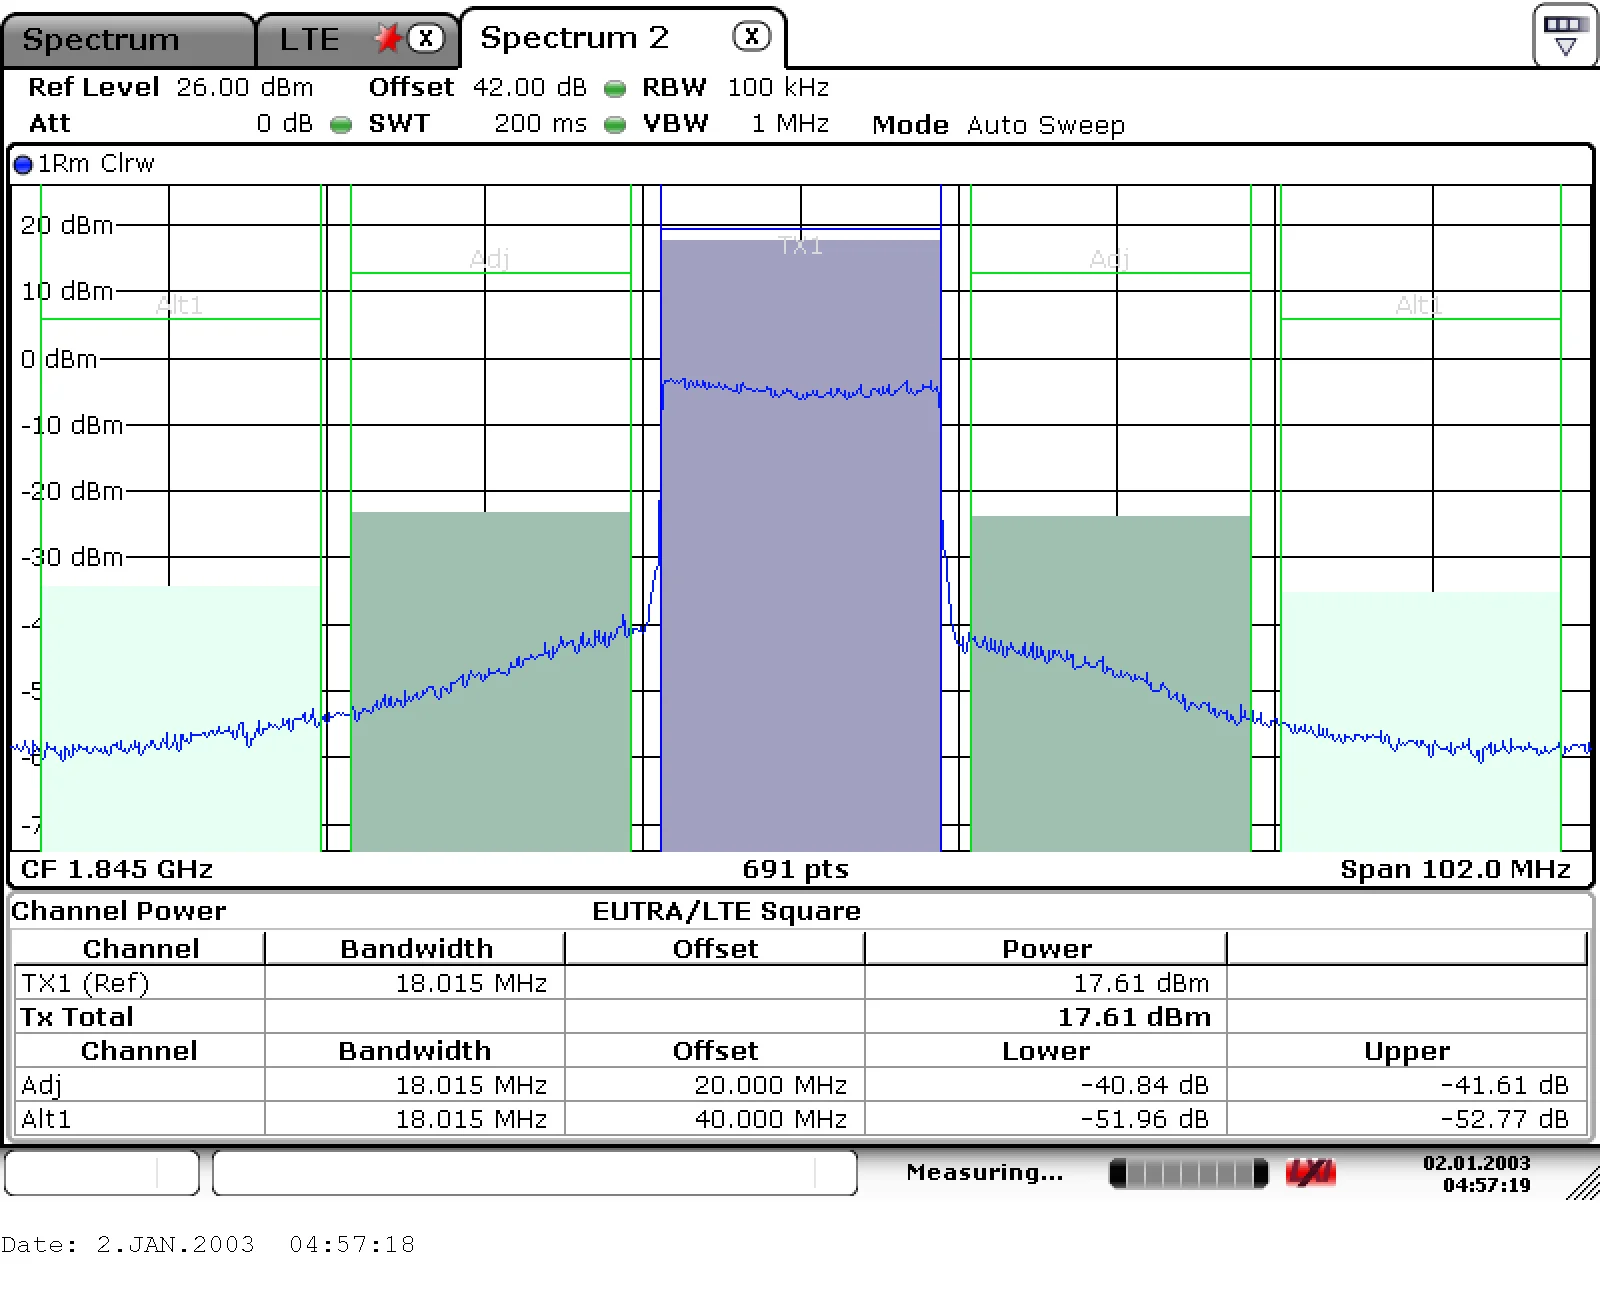The image size is (1600, 1292).
Task: Click the CF 1.845 GHz label
Action: (117, 869)
